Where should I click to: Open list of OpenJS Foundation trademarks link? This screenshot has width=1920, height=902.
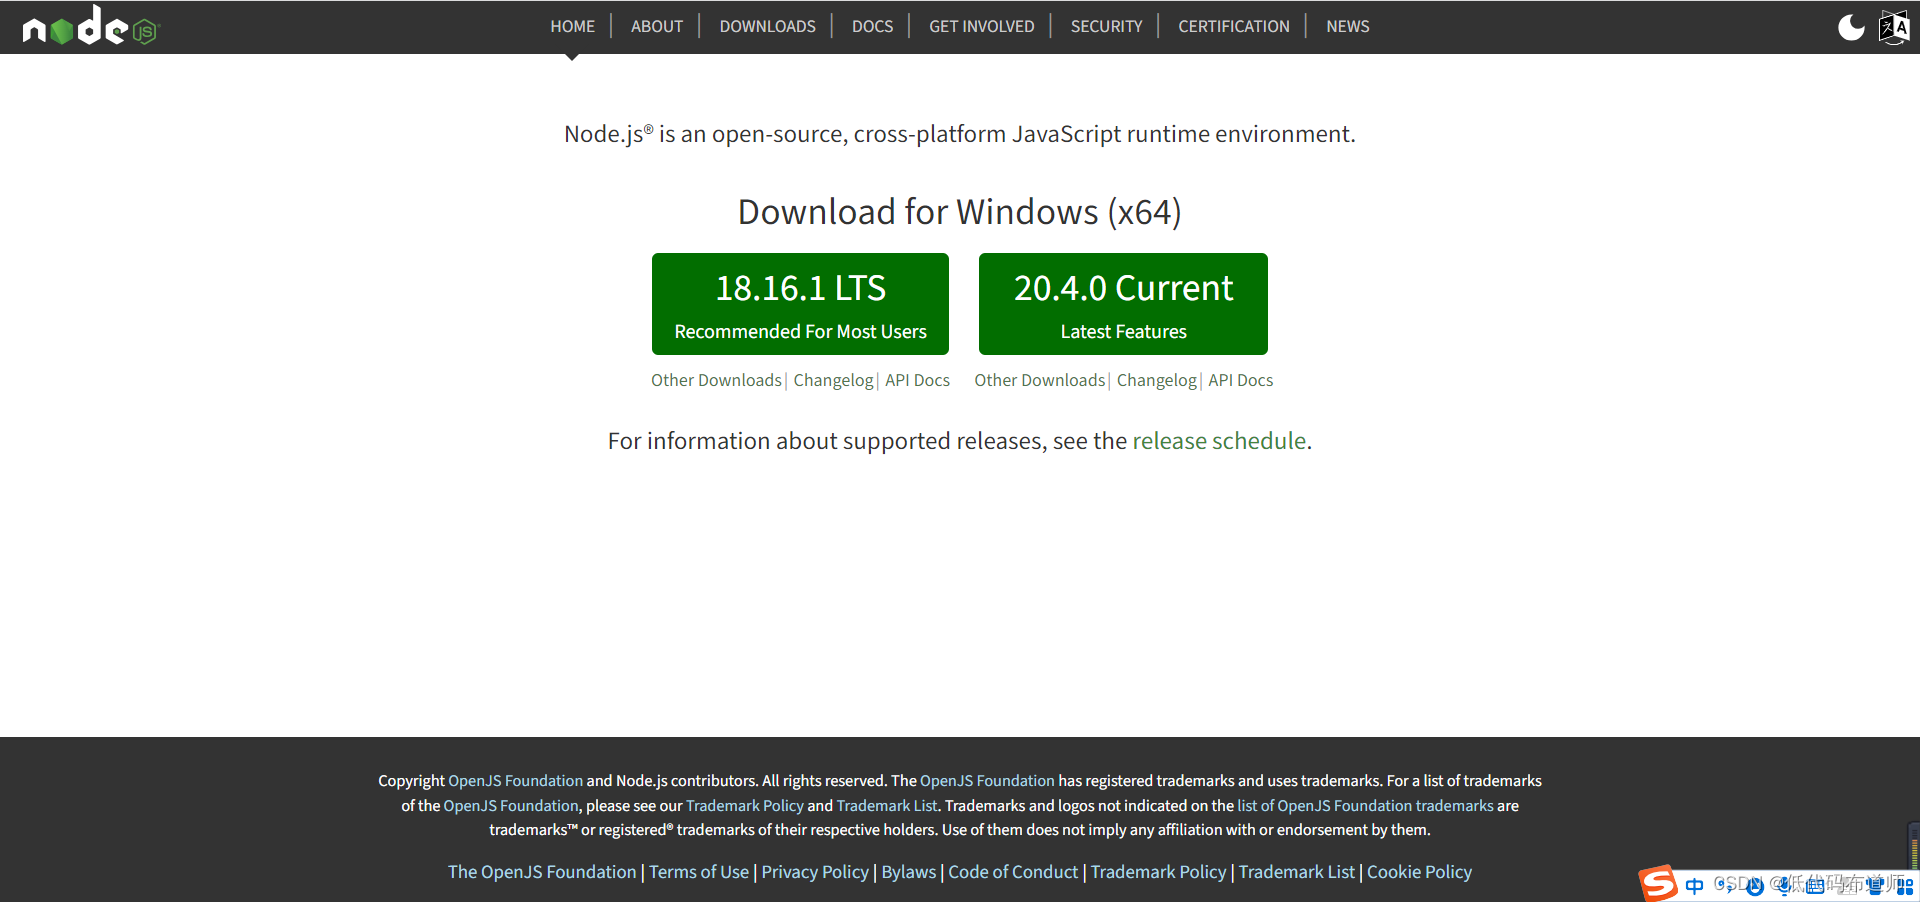[1365, 806]
